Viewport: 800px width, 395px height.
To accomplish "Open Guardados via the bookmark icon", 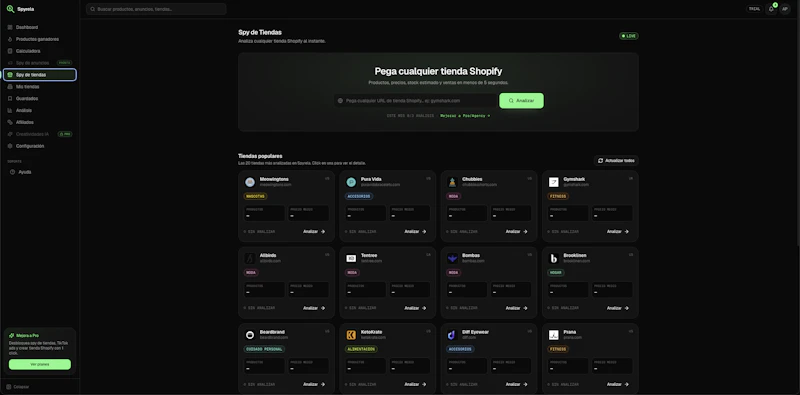I will [10, 98].
